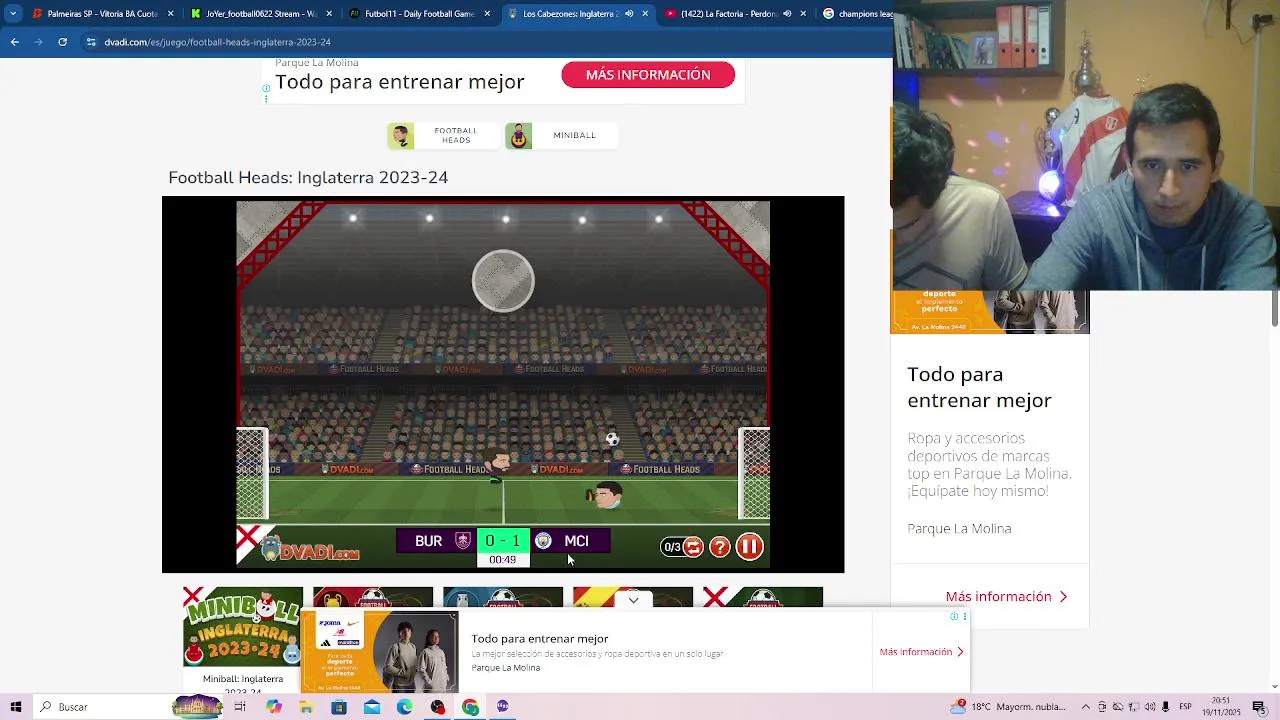Open the notification center icon

click(1258, 707)
